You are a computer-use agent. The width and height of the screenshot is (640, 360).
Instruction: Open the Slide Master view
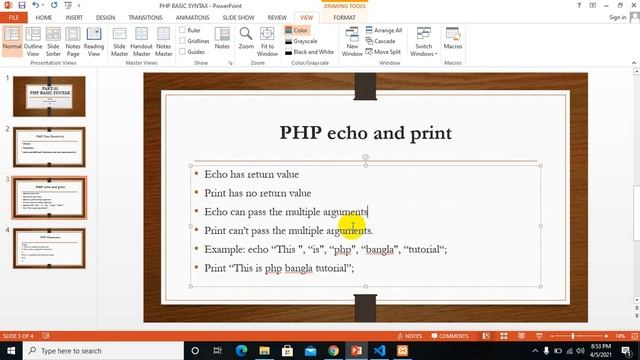119,41
